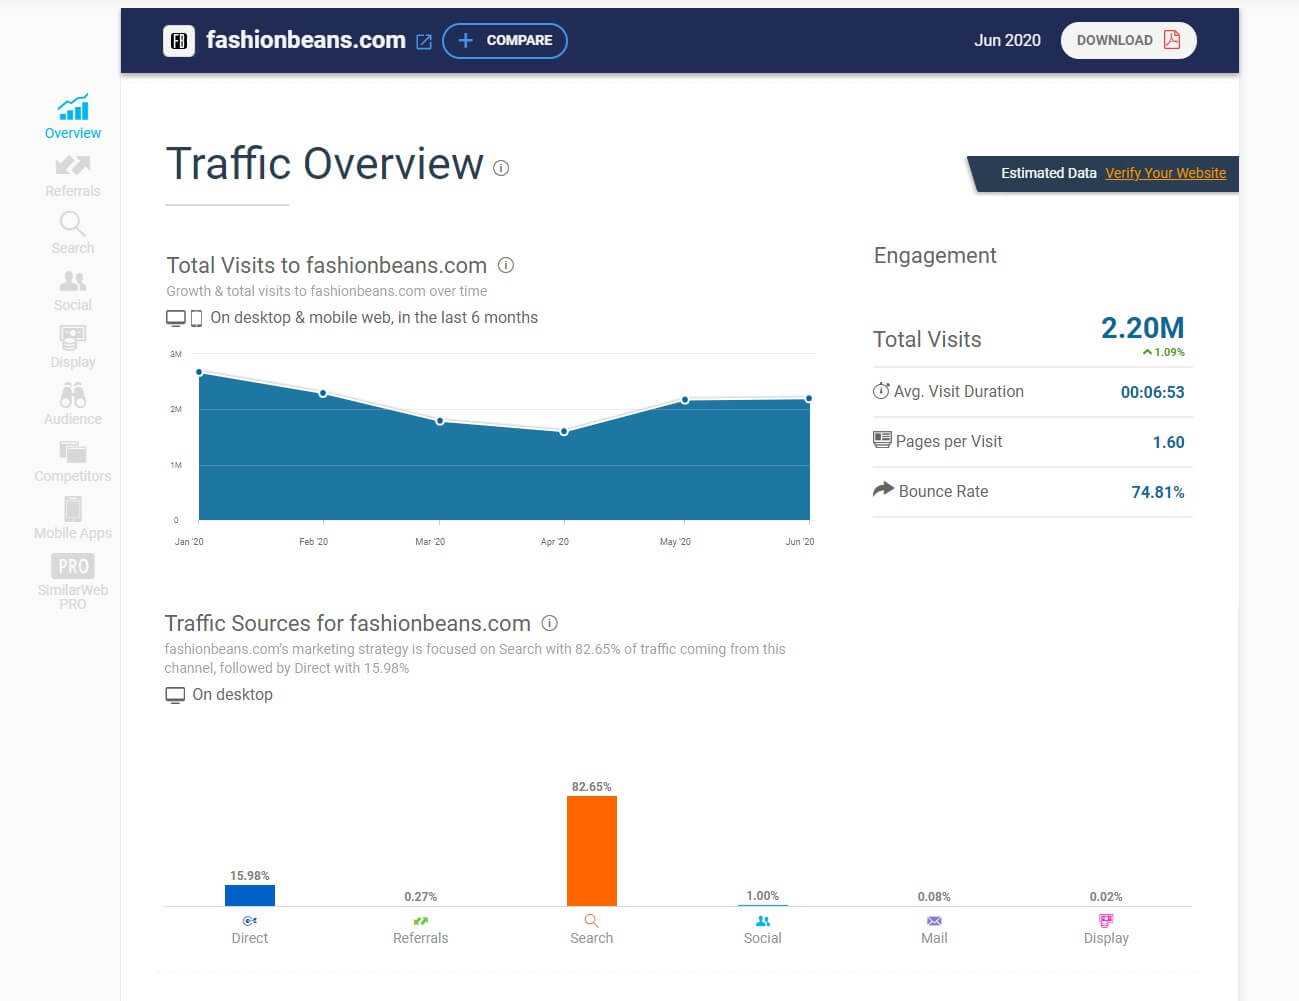Click the orange Search traffic bar
This screenshot has width=1299, height=1001.
(x=592, y=851)
